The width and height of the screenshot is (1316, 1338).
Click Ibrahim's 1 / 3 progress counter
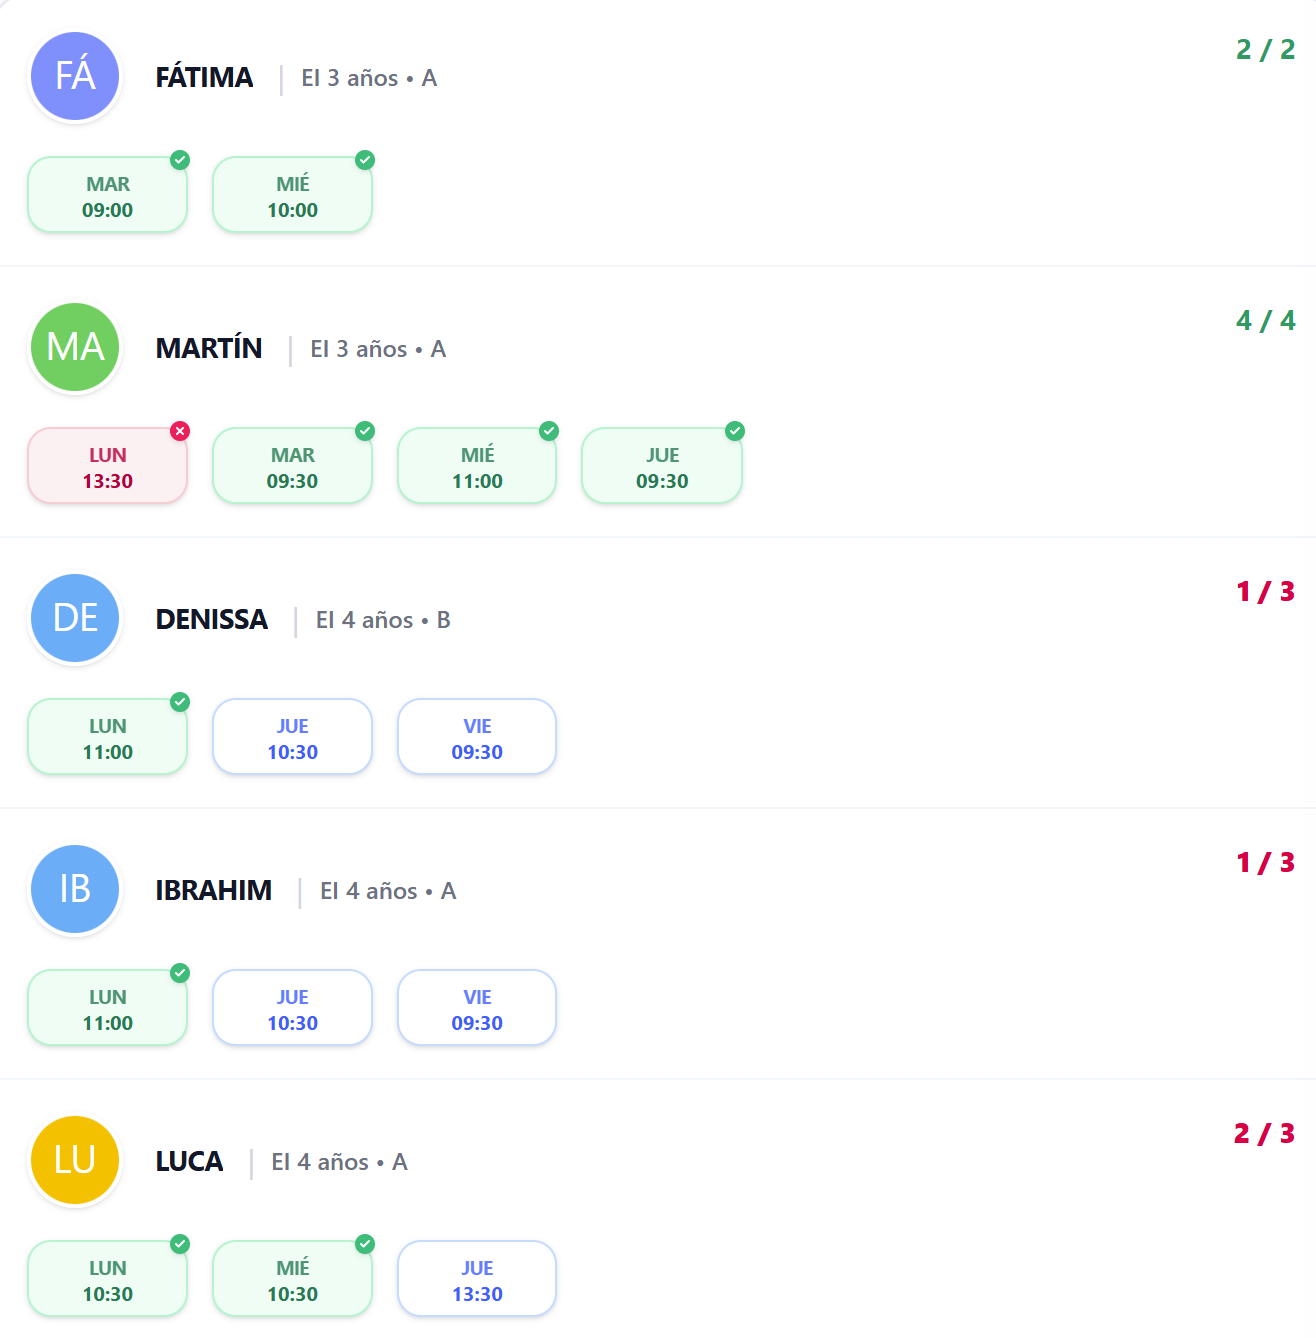1265,862
